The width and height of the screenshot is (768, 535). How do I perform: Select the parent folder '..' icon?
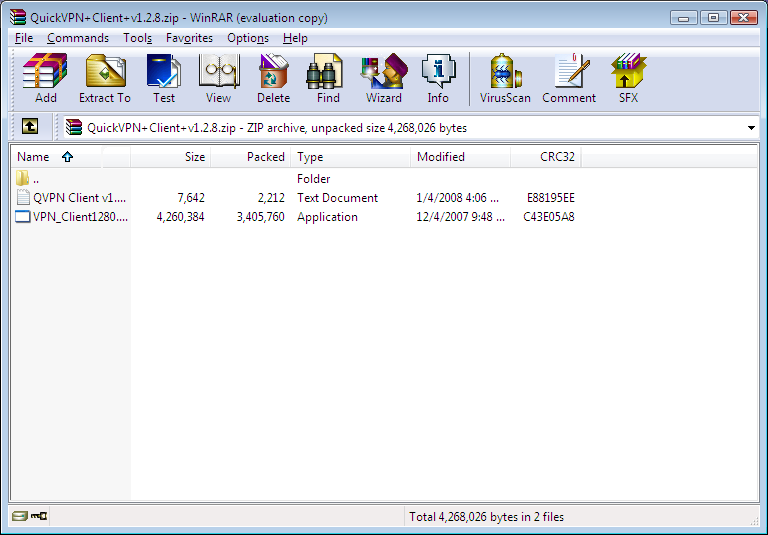click(23, 178)
